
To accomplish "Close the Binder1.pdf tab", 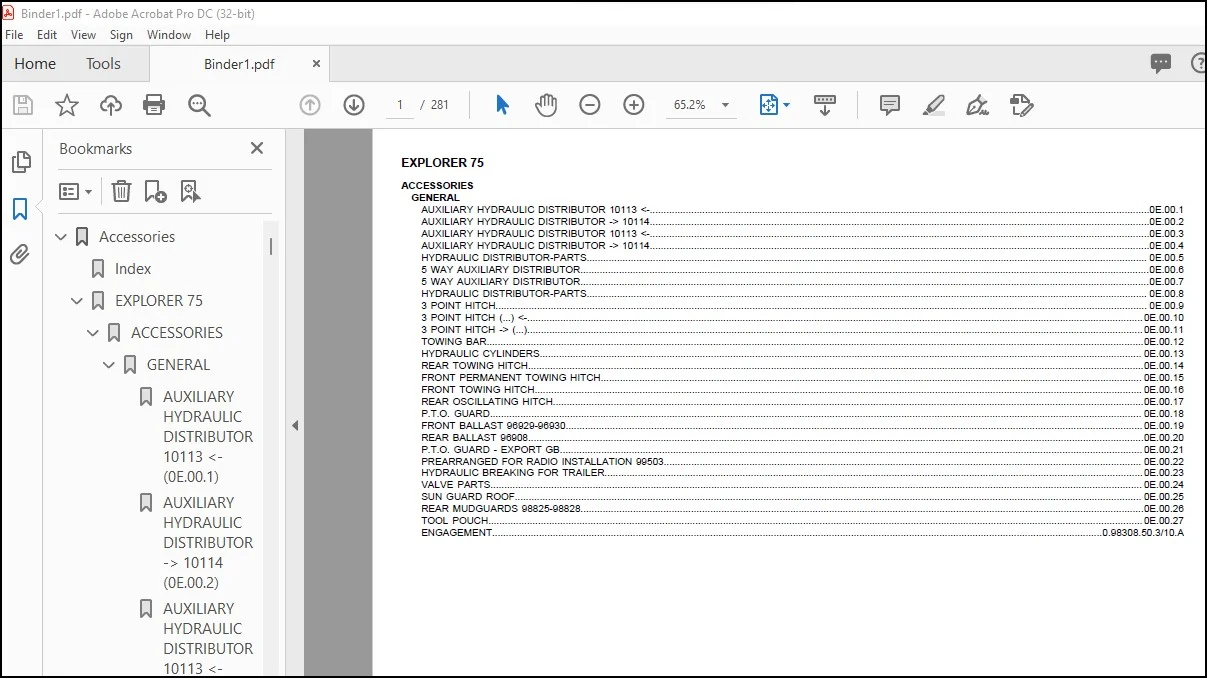I will point(316,63).
